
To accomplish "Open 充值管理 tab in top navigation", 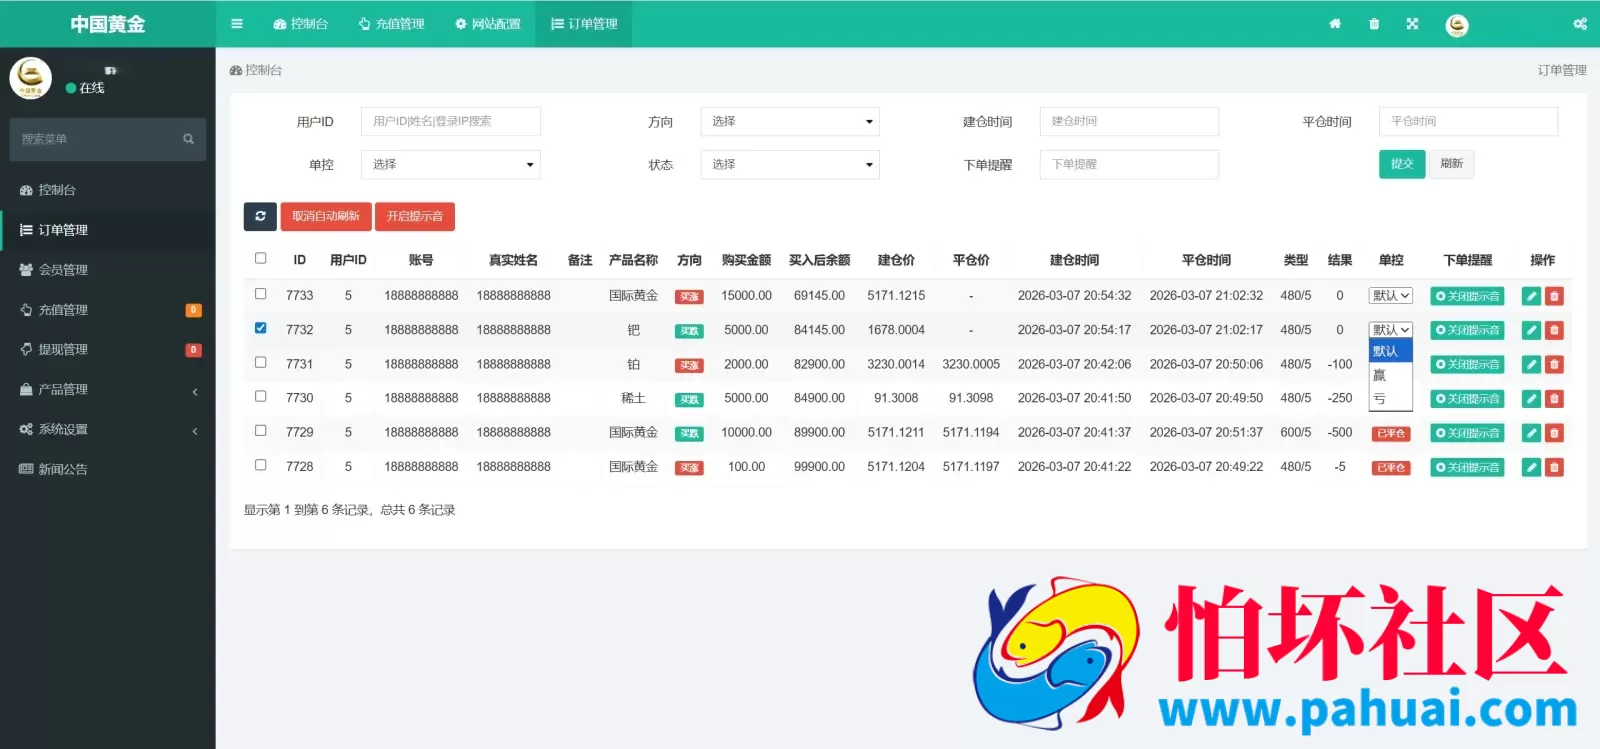I will [392, 23].
